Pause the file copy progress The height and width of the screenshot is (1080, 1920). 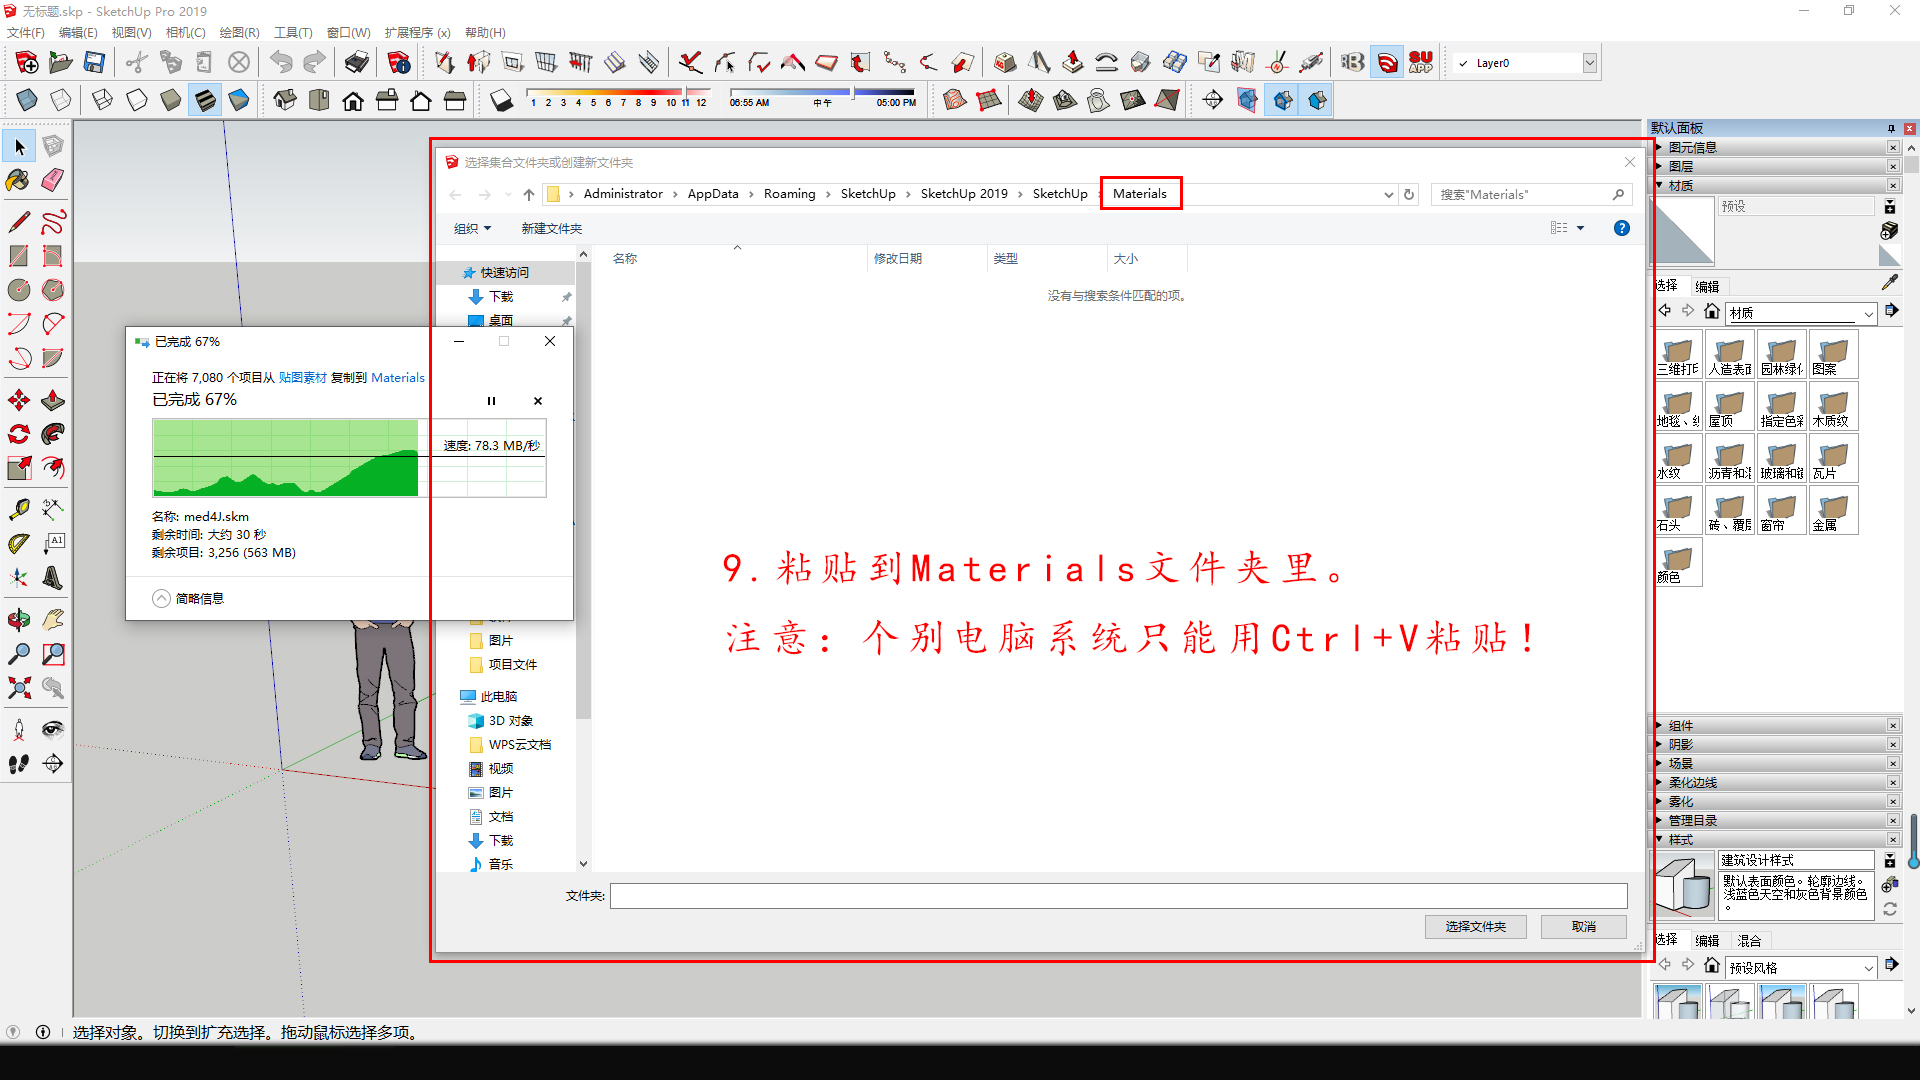pos(491,401)
